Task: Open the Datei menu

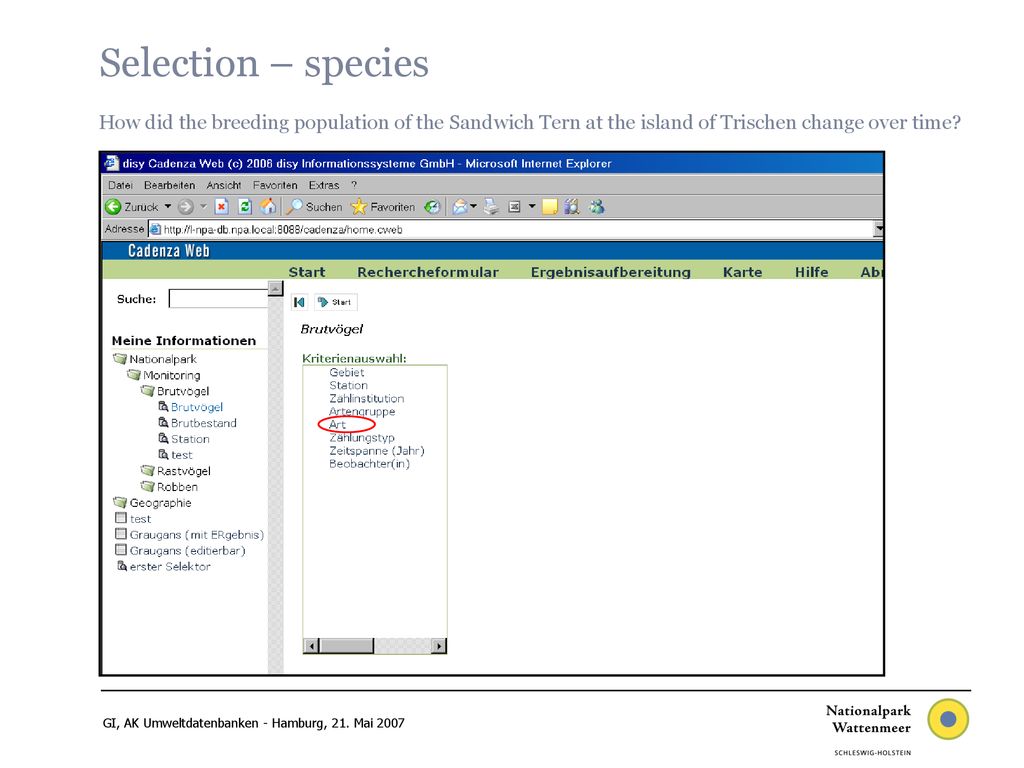Action: [x=120, y=185]
